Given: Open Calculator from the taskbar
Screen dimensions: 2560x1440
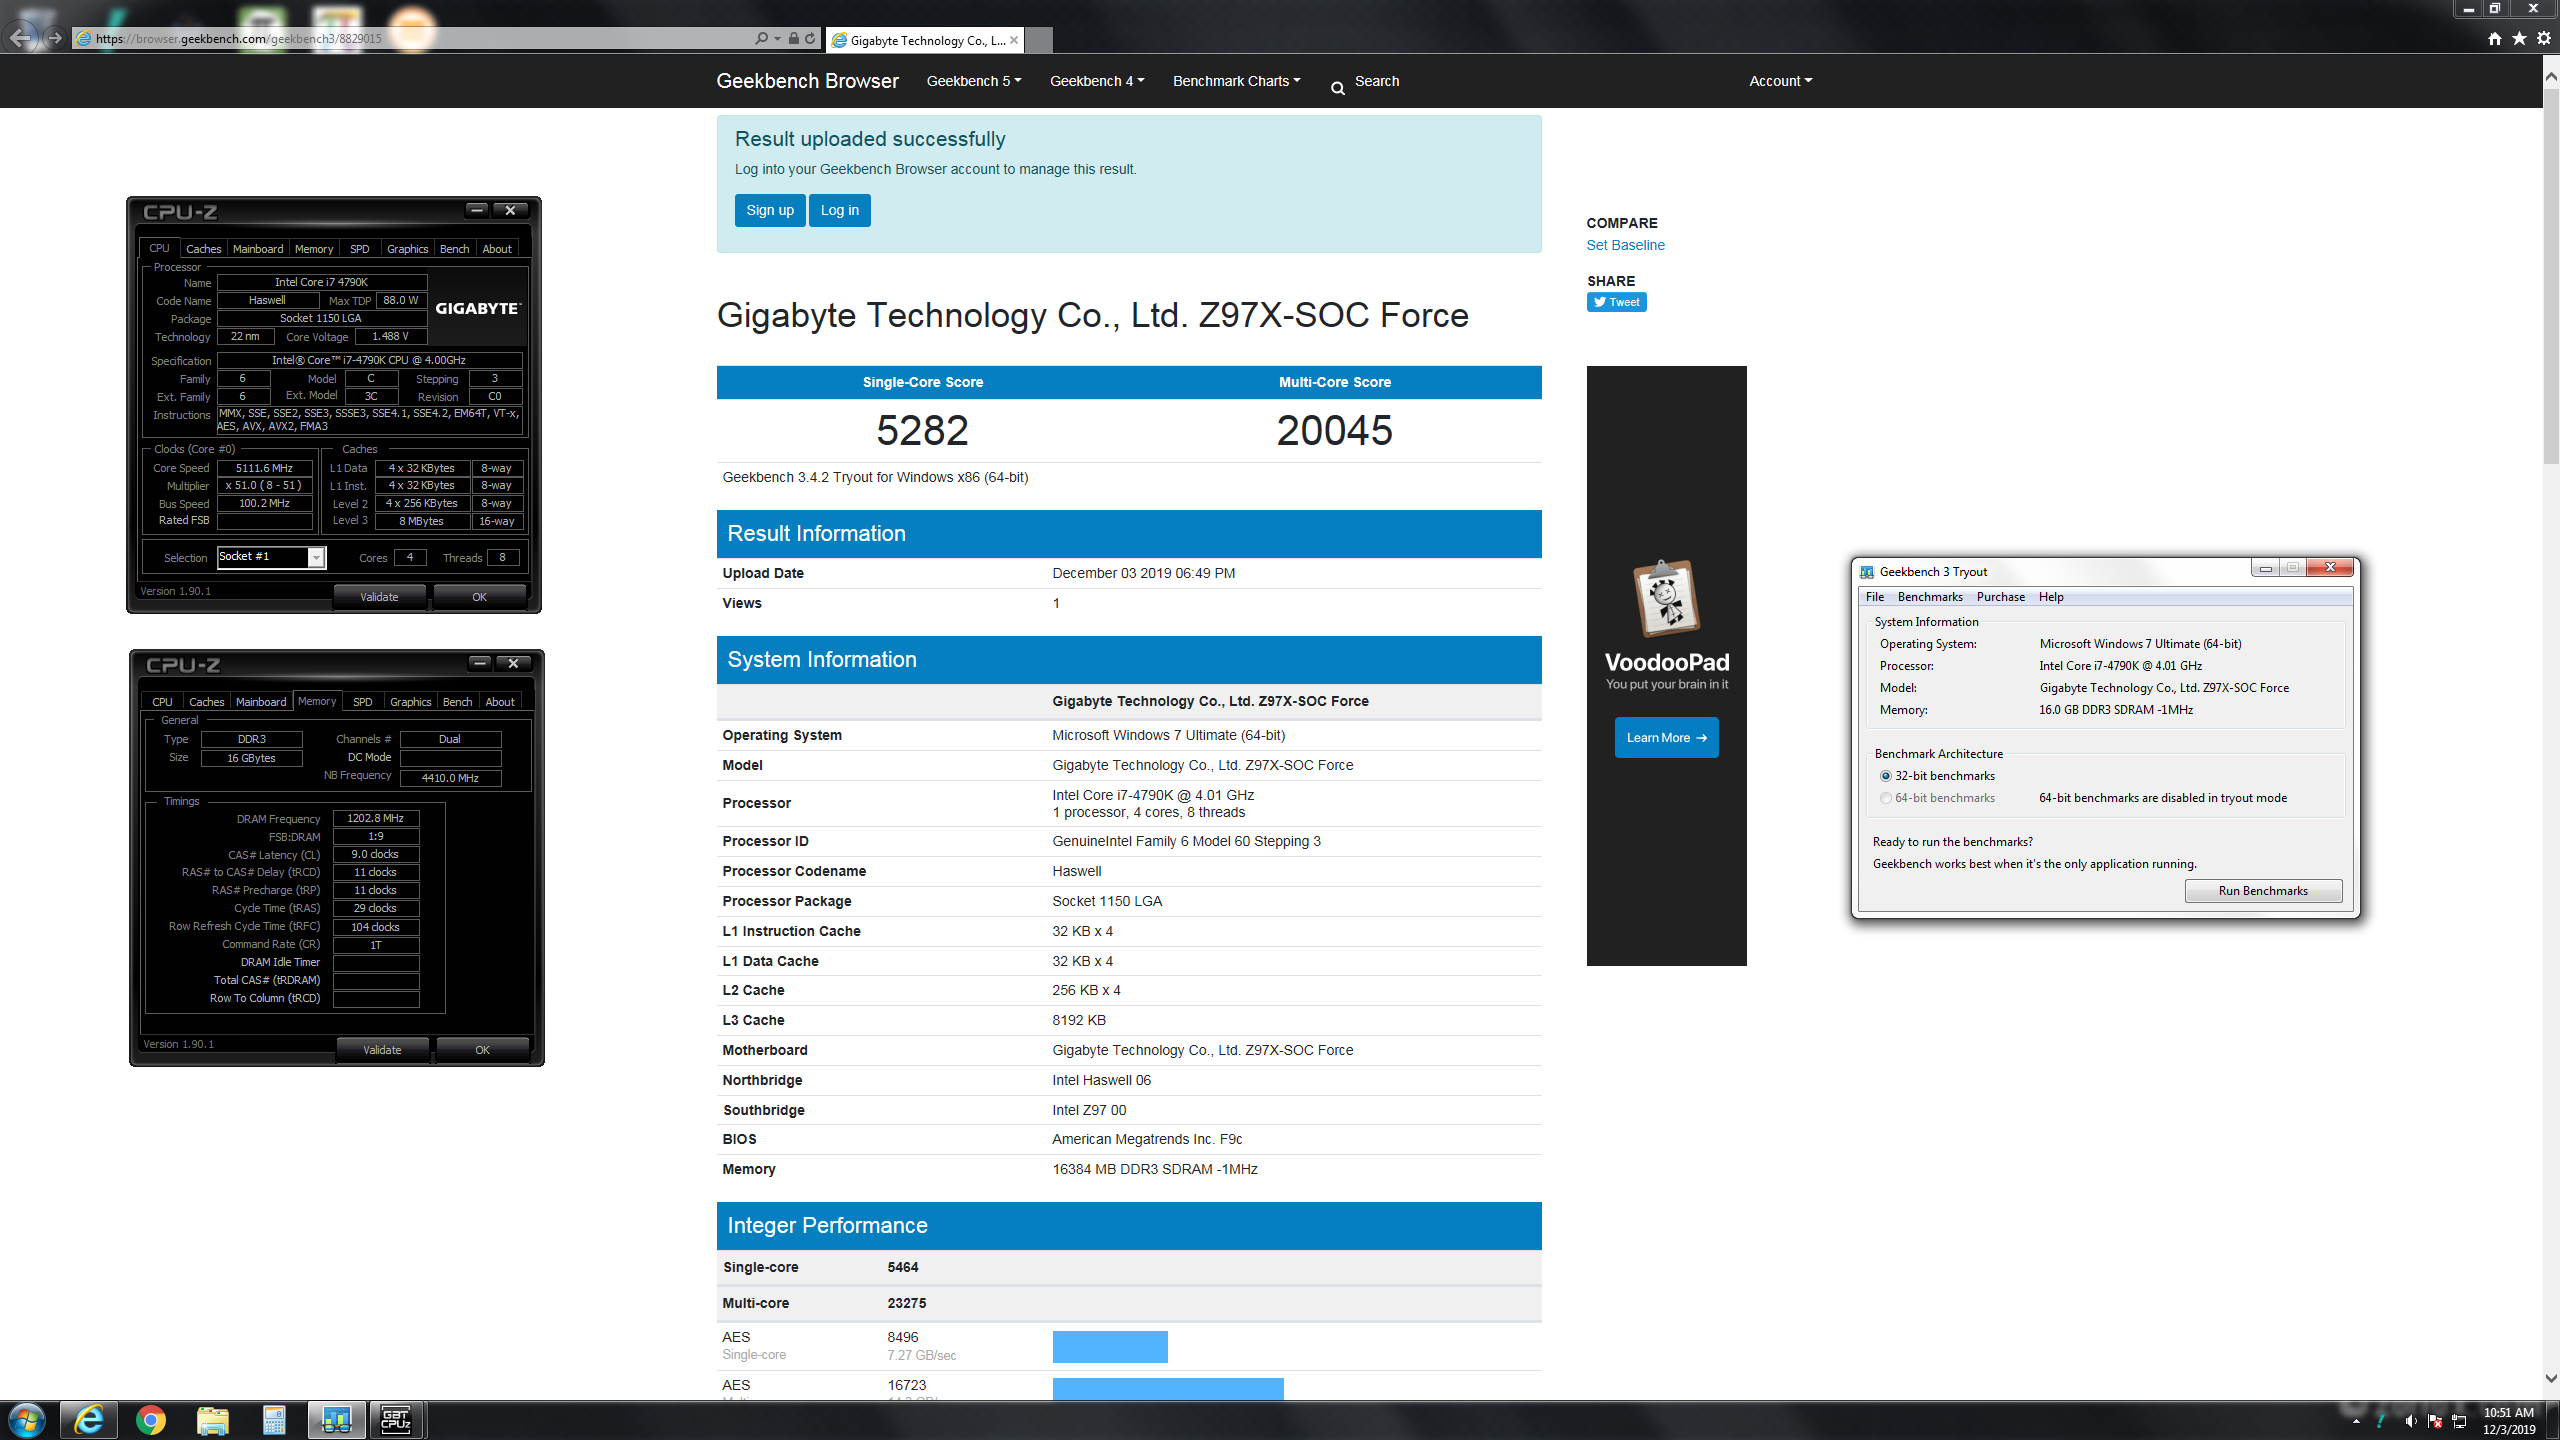Looking at the screenshot, I should 274,1420.
